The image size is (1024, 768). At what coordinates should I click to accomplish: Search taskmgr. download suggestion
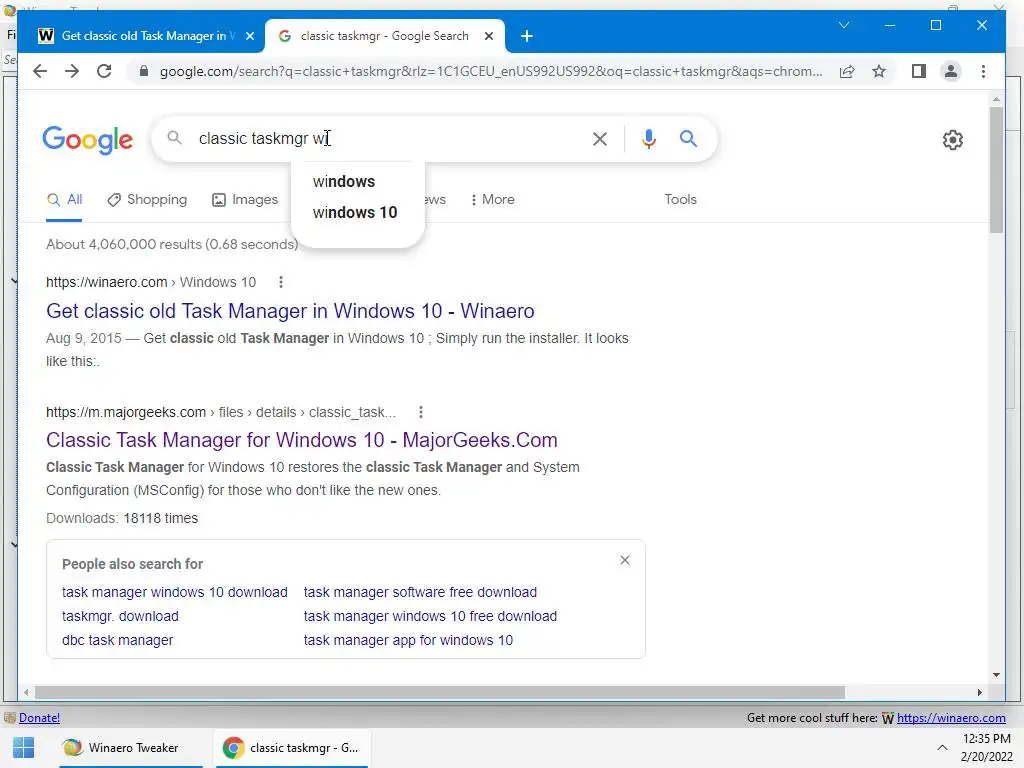coord(120,616)
